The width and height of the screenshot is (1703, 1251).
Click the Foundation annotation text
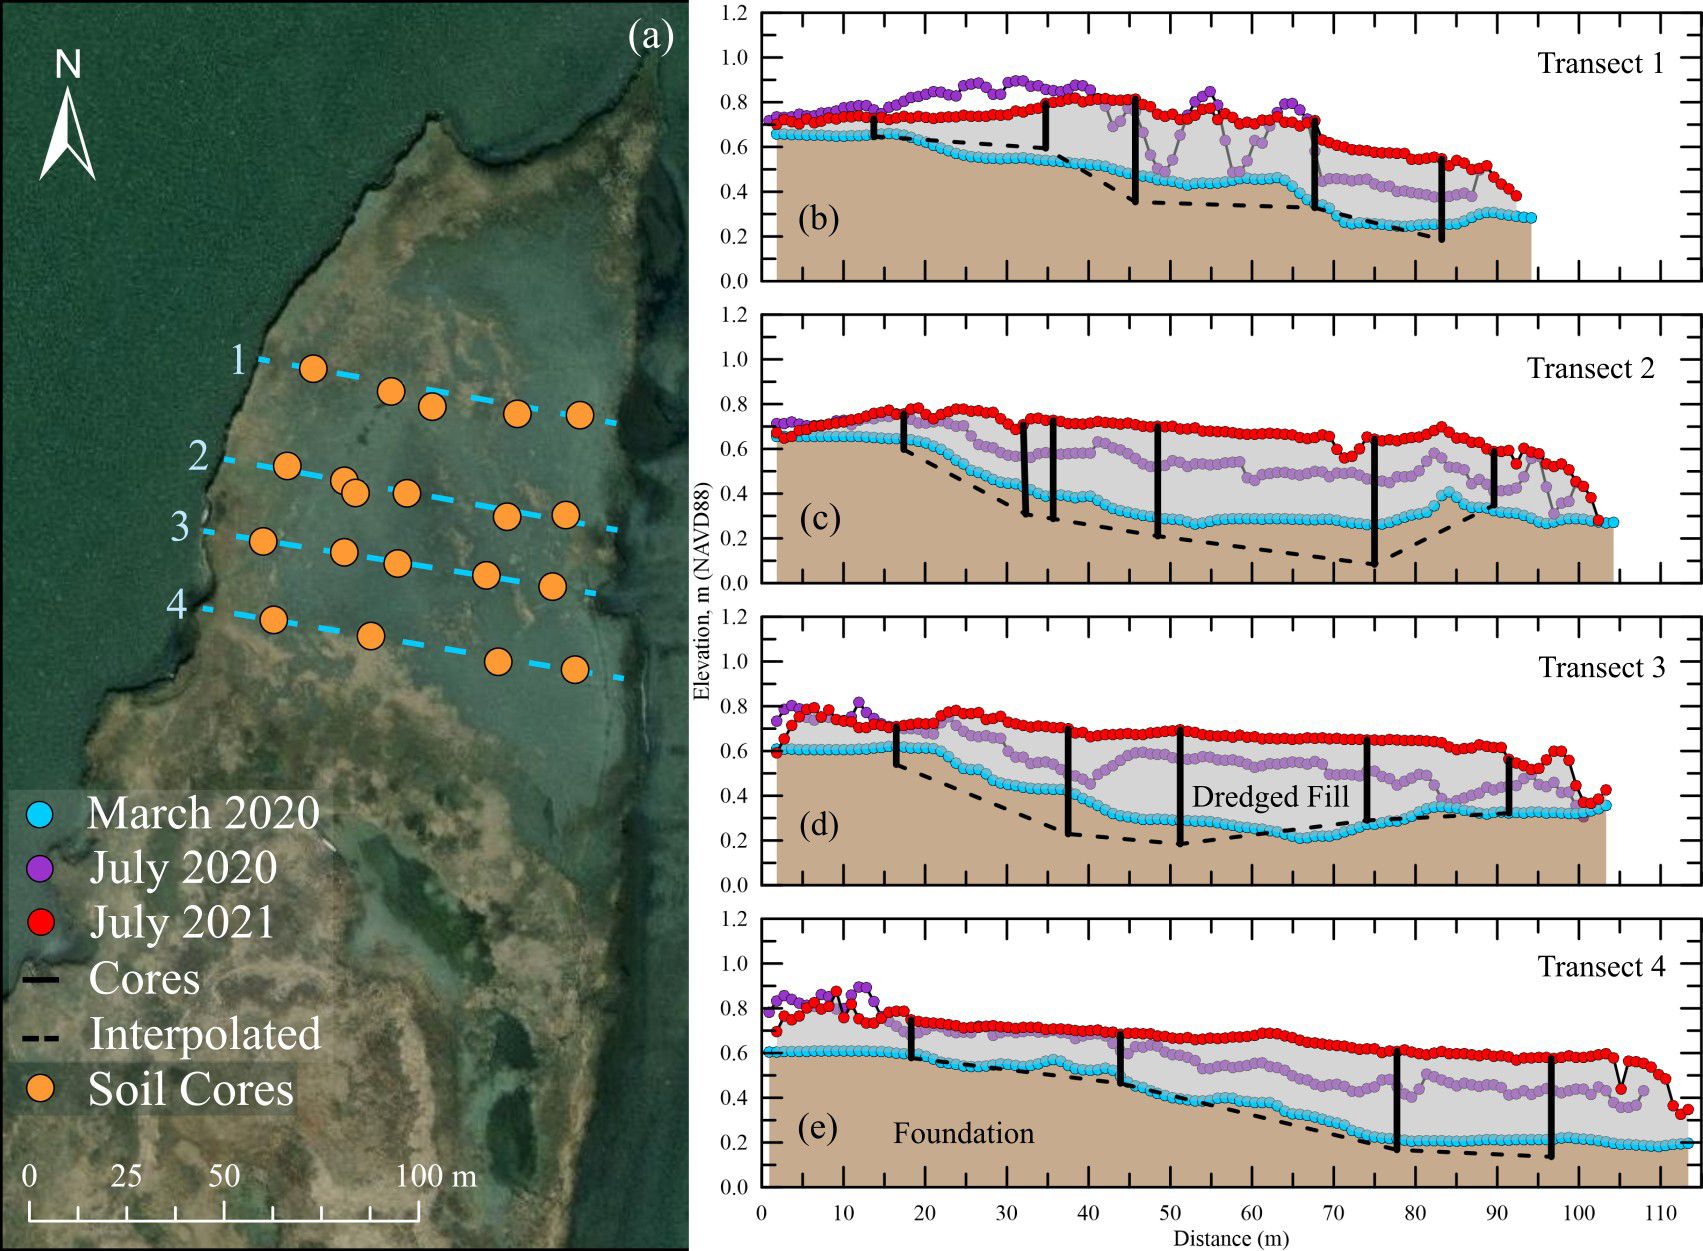pos(963,1133)
